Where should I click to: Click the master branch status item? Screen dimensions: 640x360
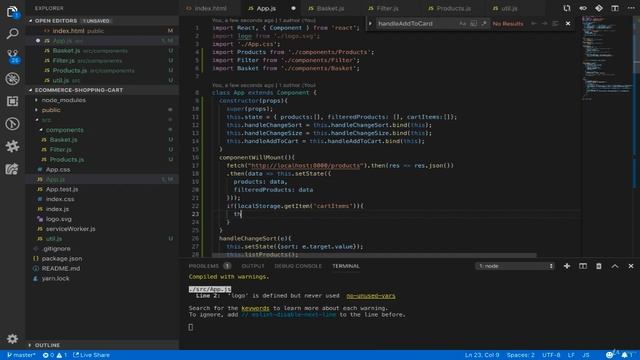click(x=21, y=355)
